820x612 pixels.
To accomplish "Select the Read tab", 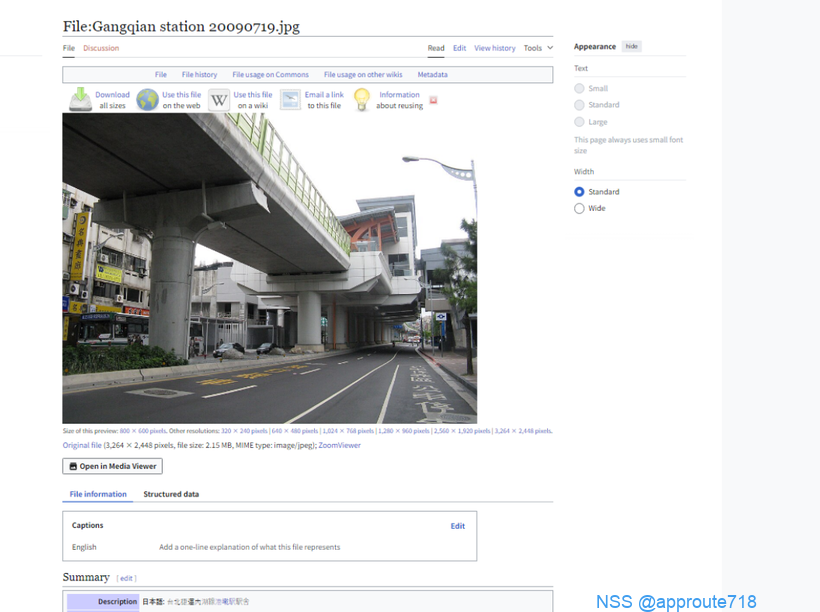I will 436,48.
